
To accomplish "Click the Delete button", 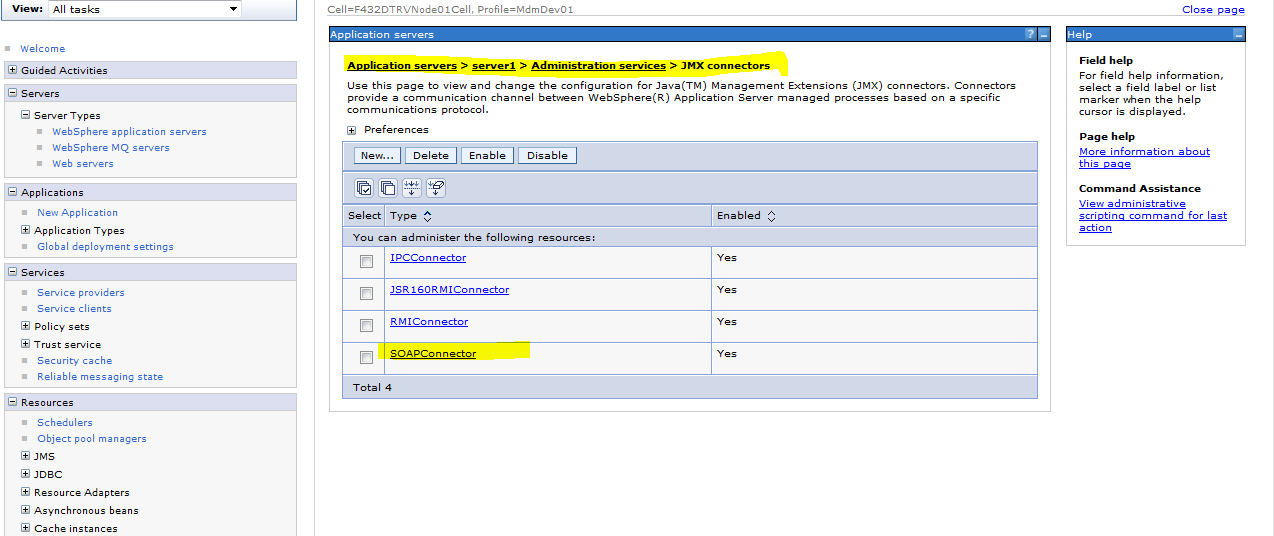I will (431, 155).
